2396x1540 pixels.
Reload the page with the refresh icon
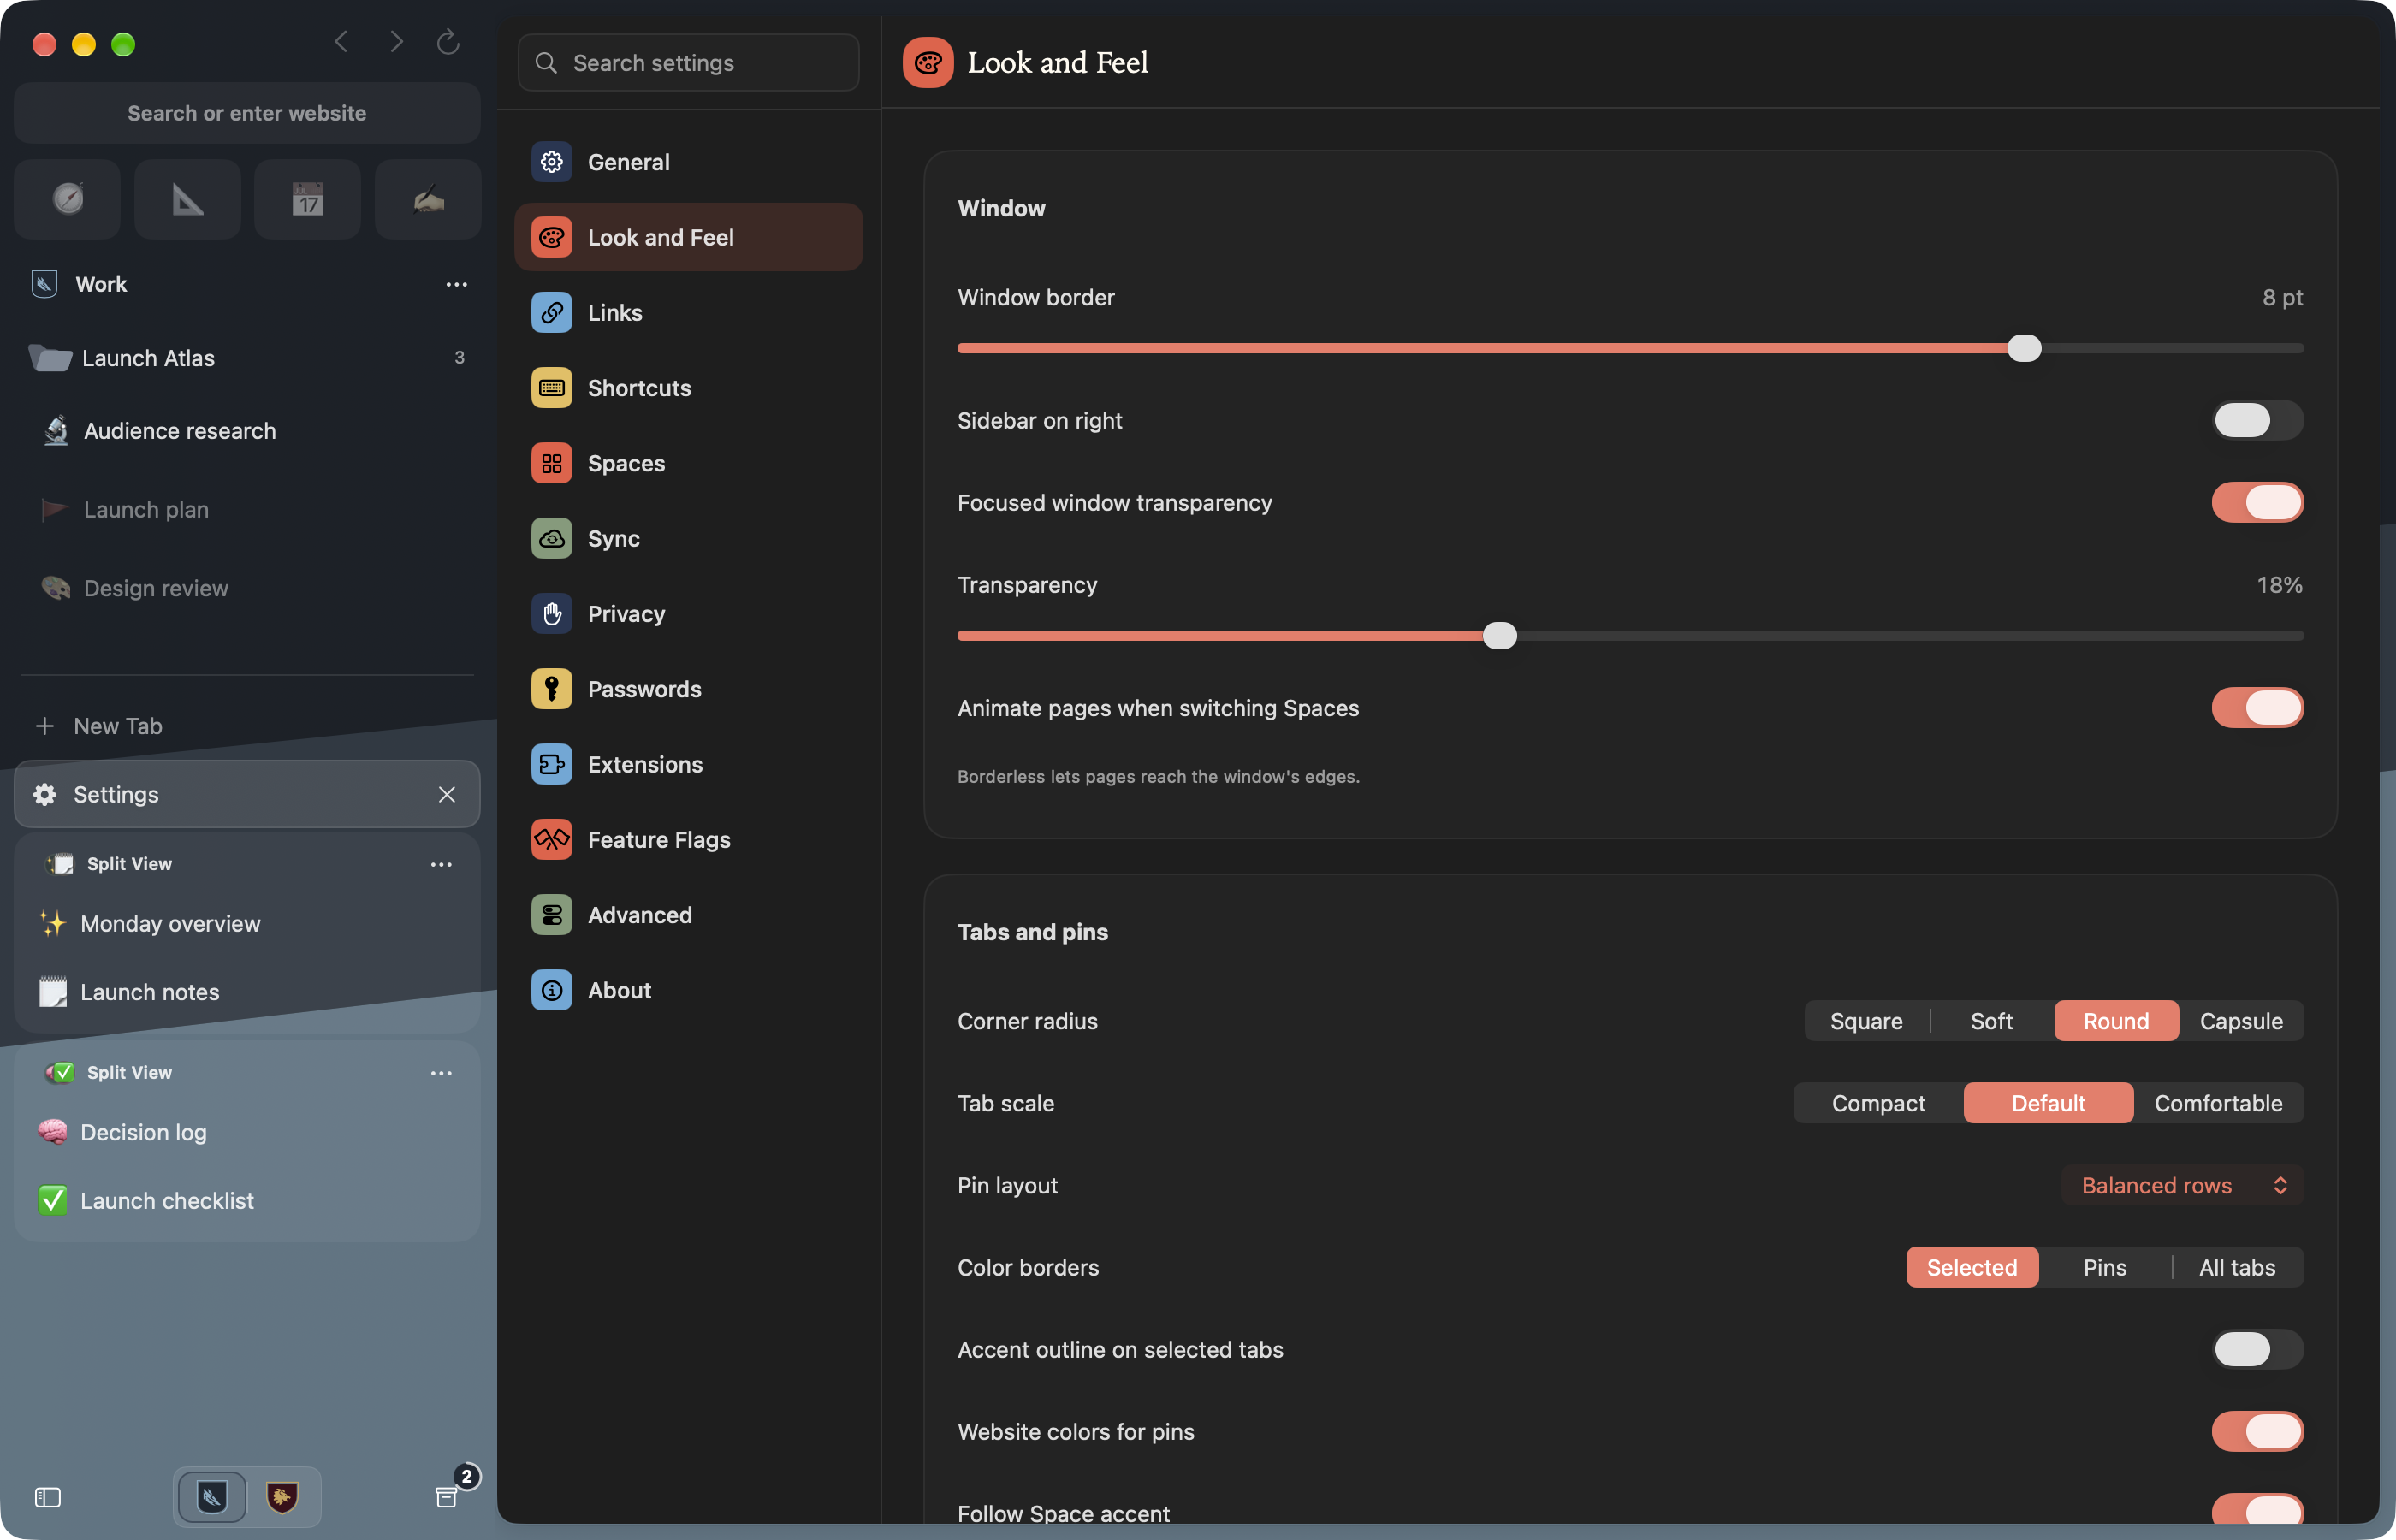448,42
